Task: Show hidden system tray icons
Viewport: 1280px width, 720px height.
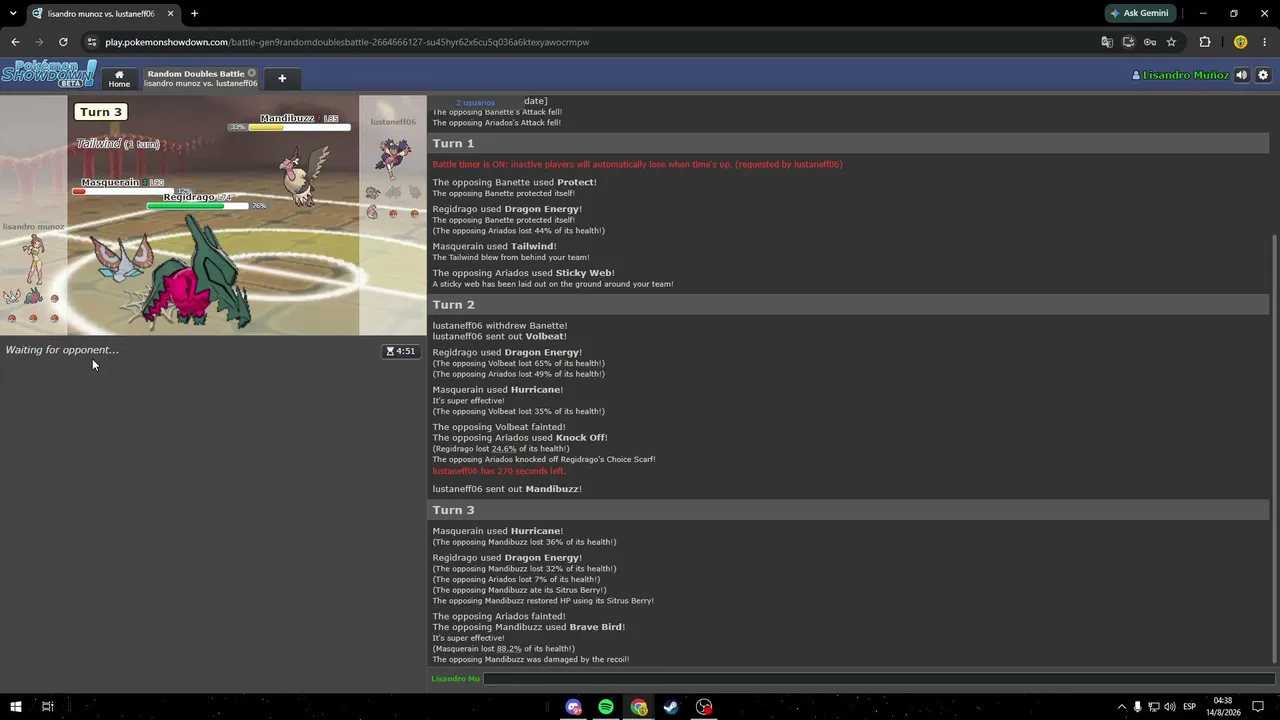Action: pyautogui.click(x=1121, y=707)
